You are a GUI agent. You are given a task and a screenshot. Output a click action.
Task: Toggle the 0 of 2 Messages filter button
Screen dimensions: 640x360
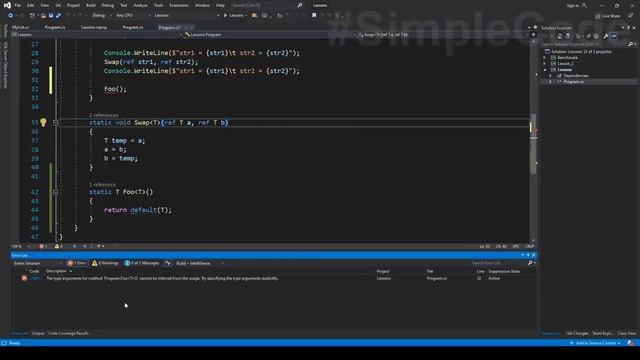[142, 263]
